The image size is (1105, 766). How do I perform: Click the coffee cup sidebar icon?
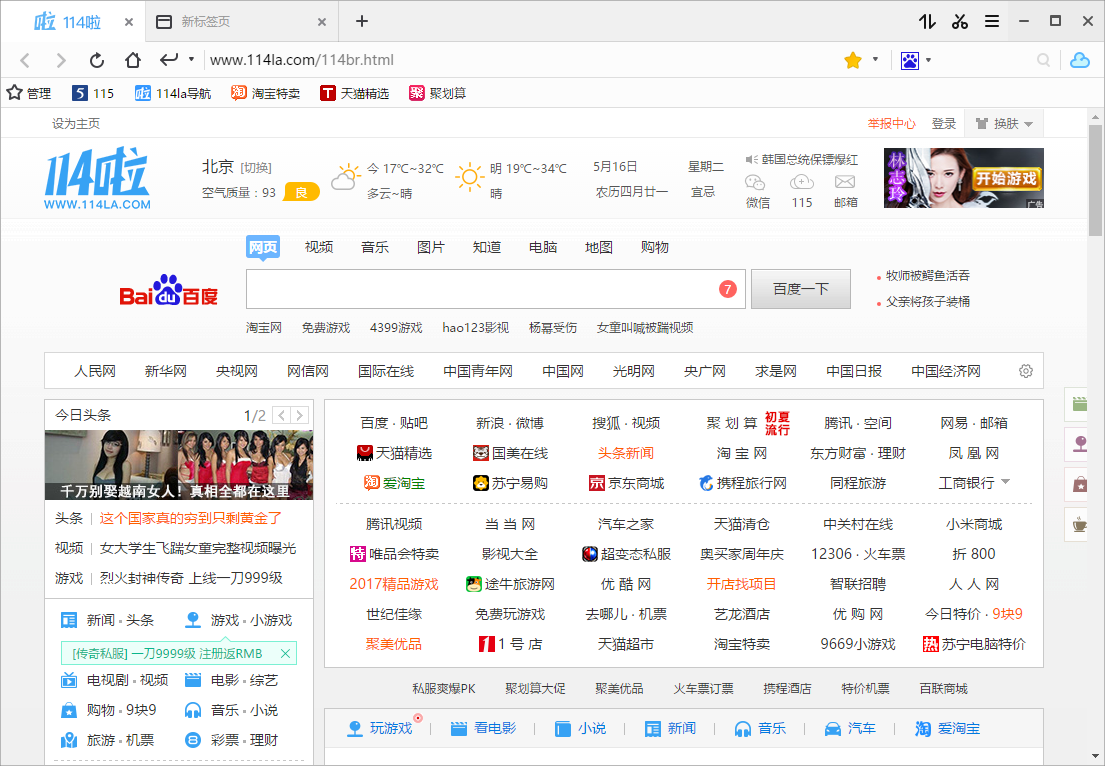pyautogui.click(x=1079, y=524)
